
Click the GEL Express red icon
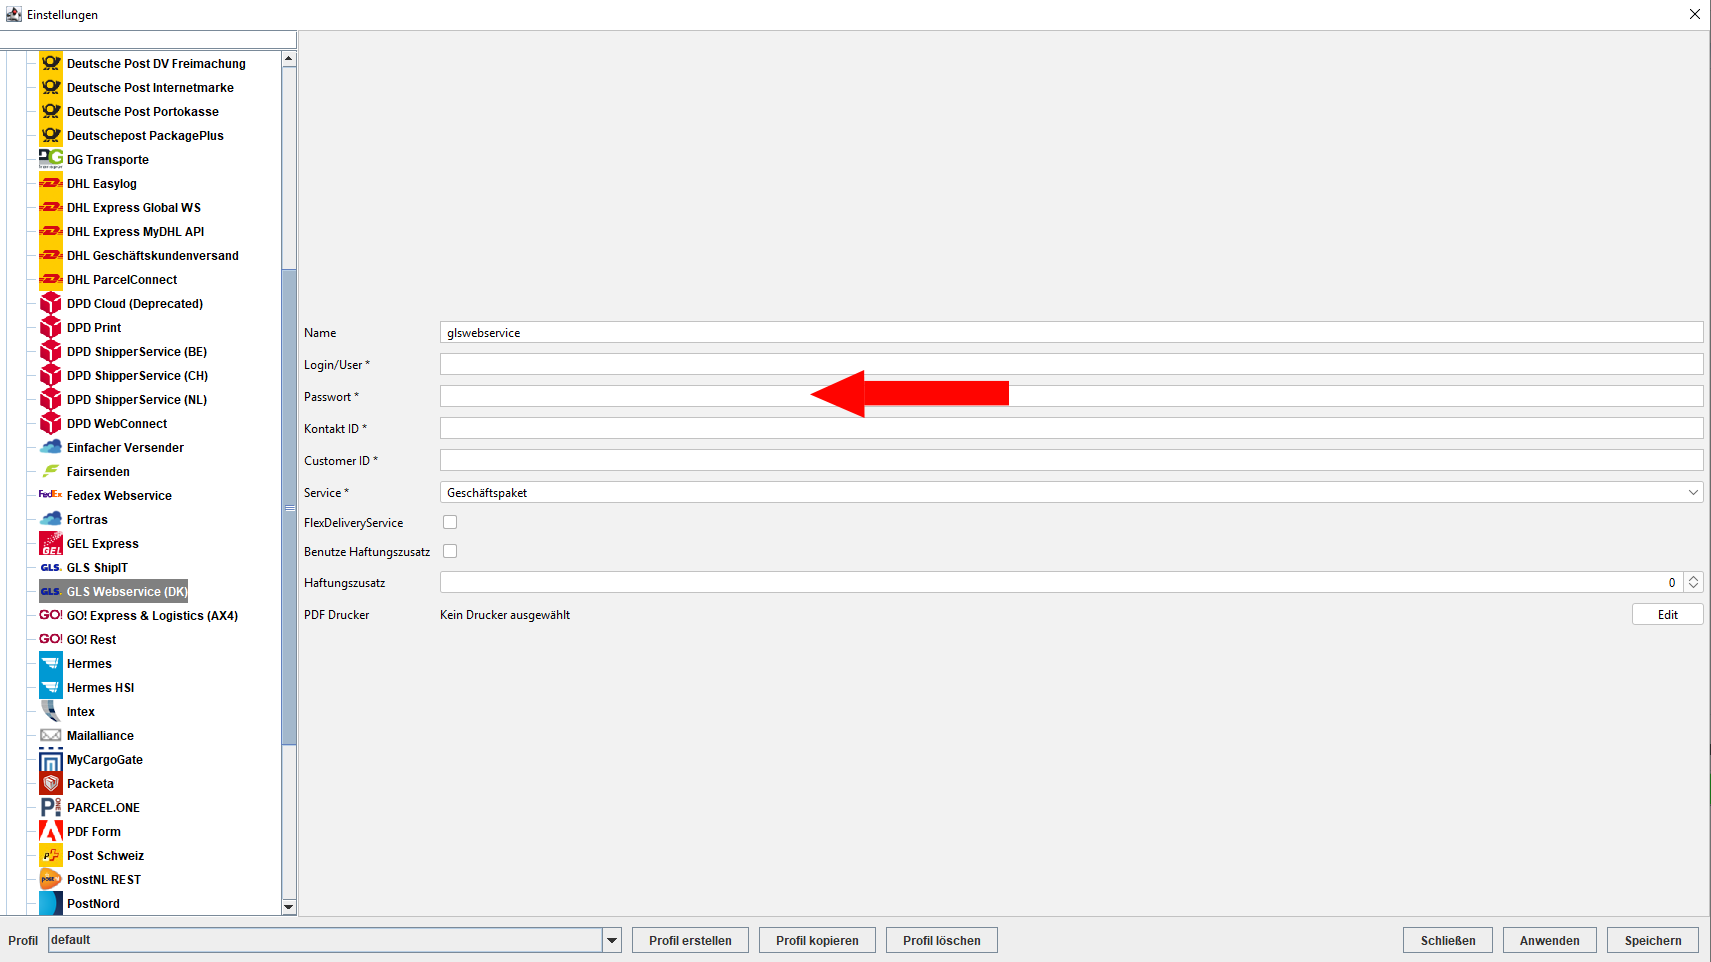51,543
